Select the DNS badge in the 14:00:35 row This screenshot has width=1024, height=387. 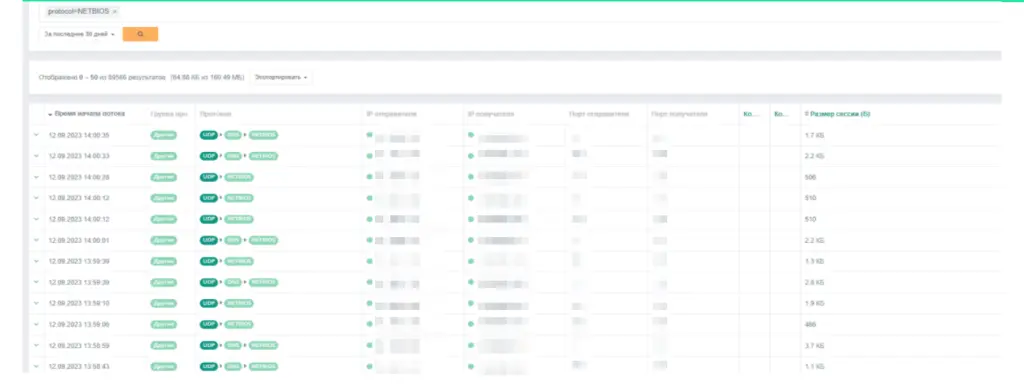point(233,135)
